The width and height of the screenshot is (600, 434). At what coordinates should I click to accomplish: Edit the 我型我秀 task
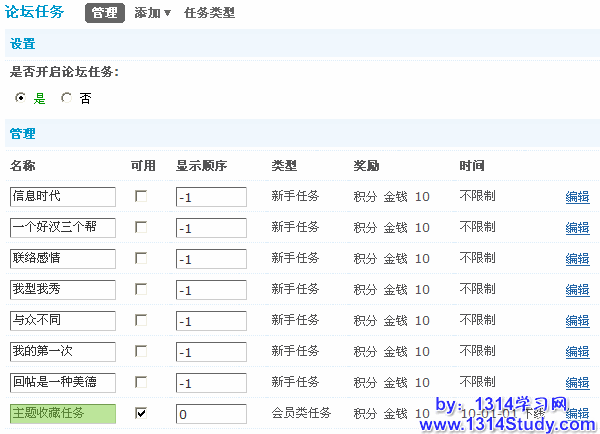[x=577, y=290]
